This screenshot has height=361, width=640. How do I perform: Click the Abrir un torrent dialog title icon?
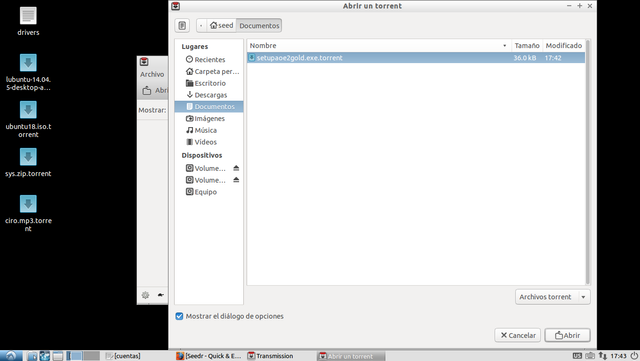point(176,6)
